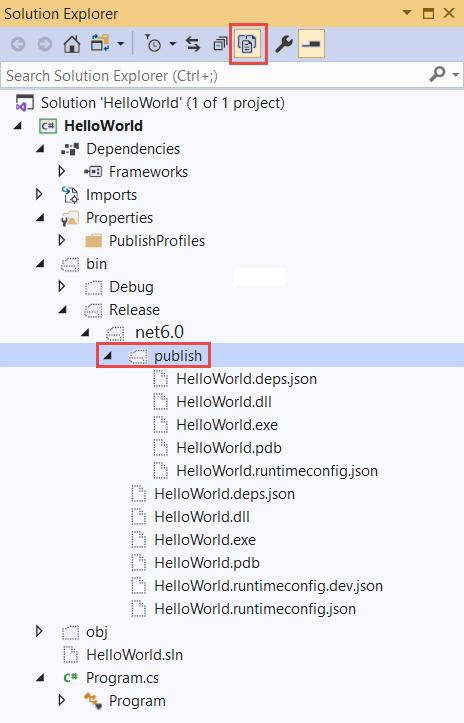The height and width of the screenshot is (723, 464).
Task: Click the Frameworks node icon
Action: click(93, 172)
